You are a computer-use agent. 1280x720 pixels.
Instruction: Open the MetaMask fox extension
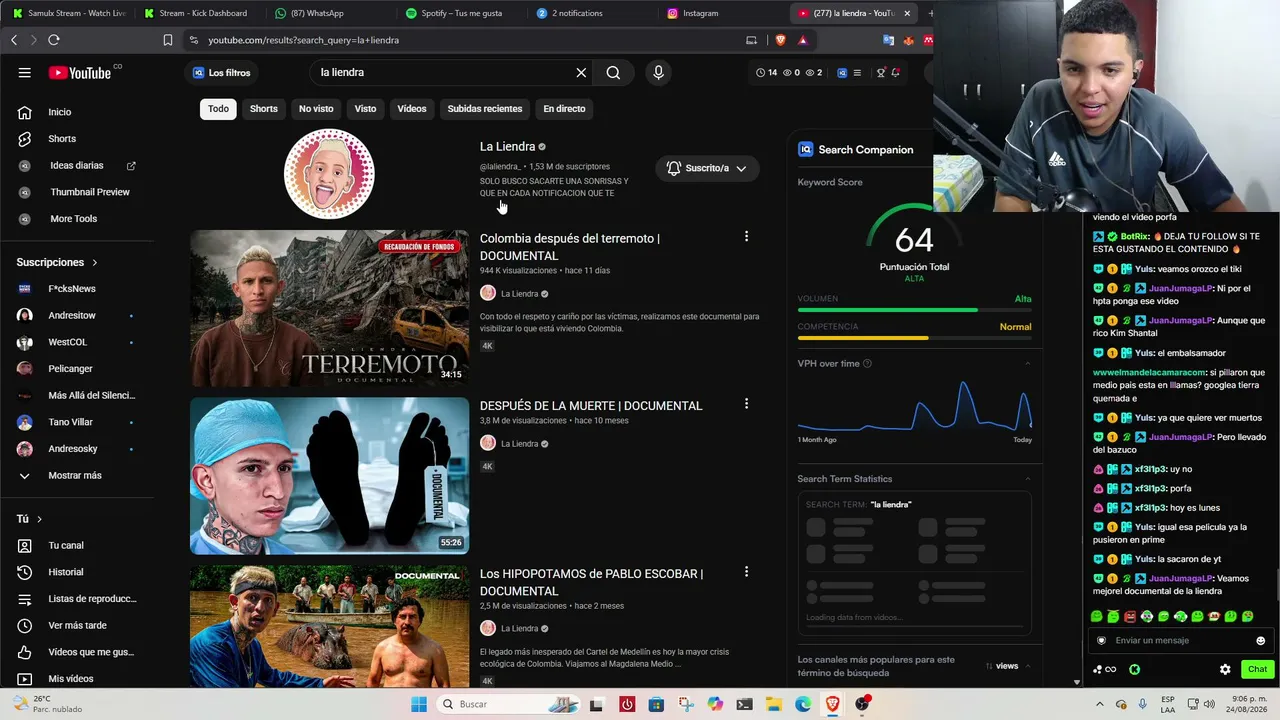point(908,41)
